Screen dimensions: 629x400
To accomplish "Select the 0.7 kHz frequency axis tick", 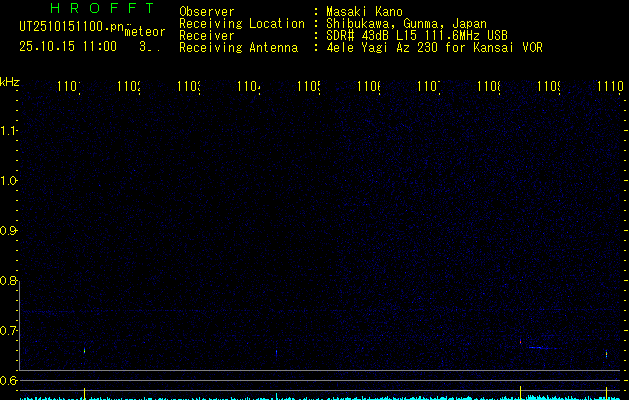I will point(9,330).
